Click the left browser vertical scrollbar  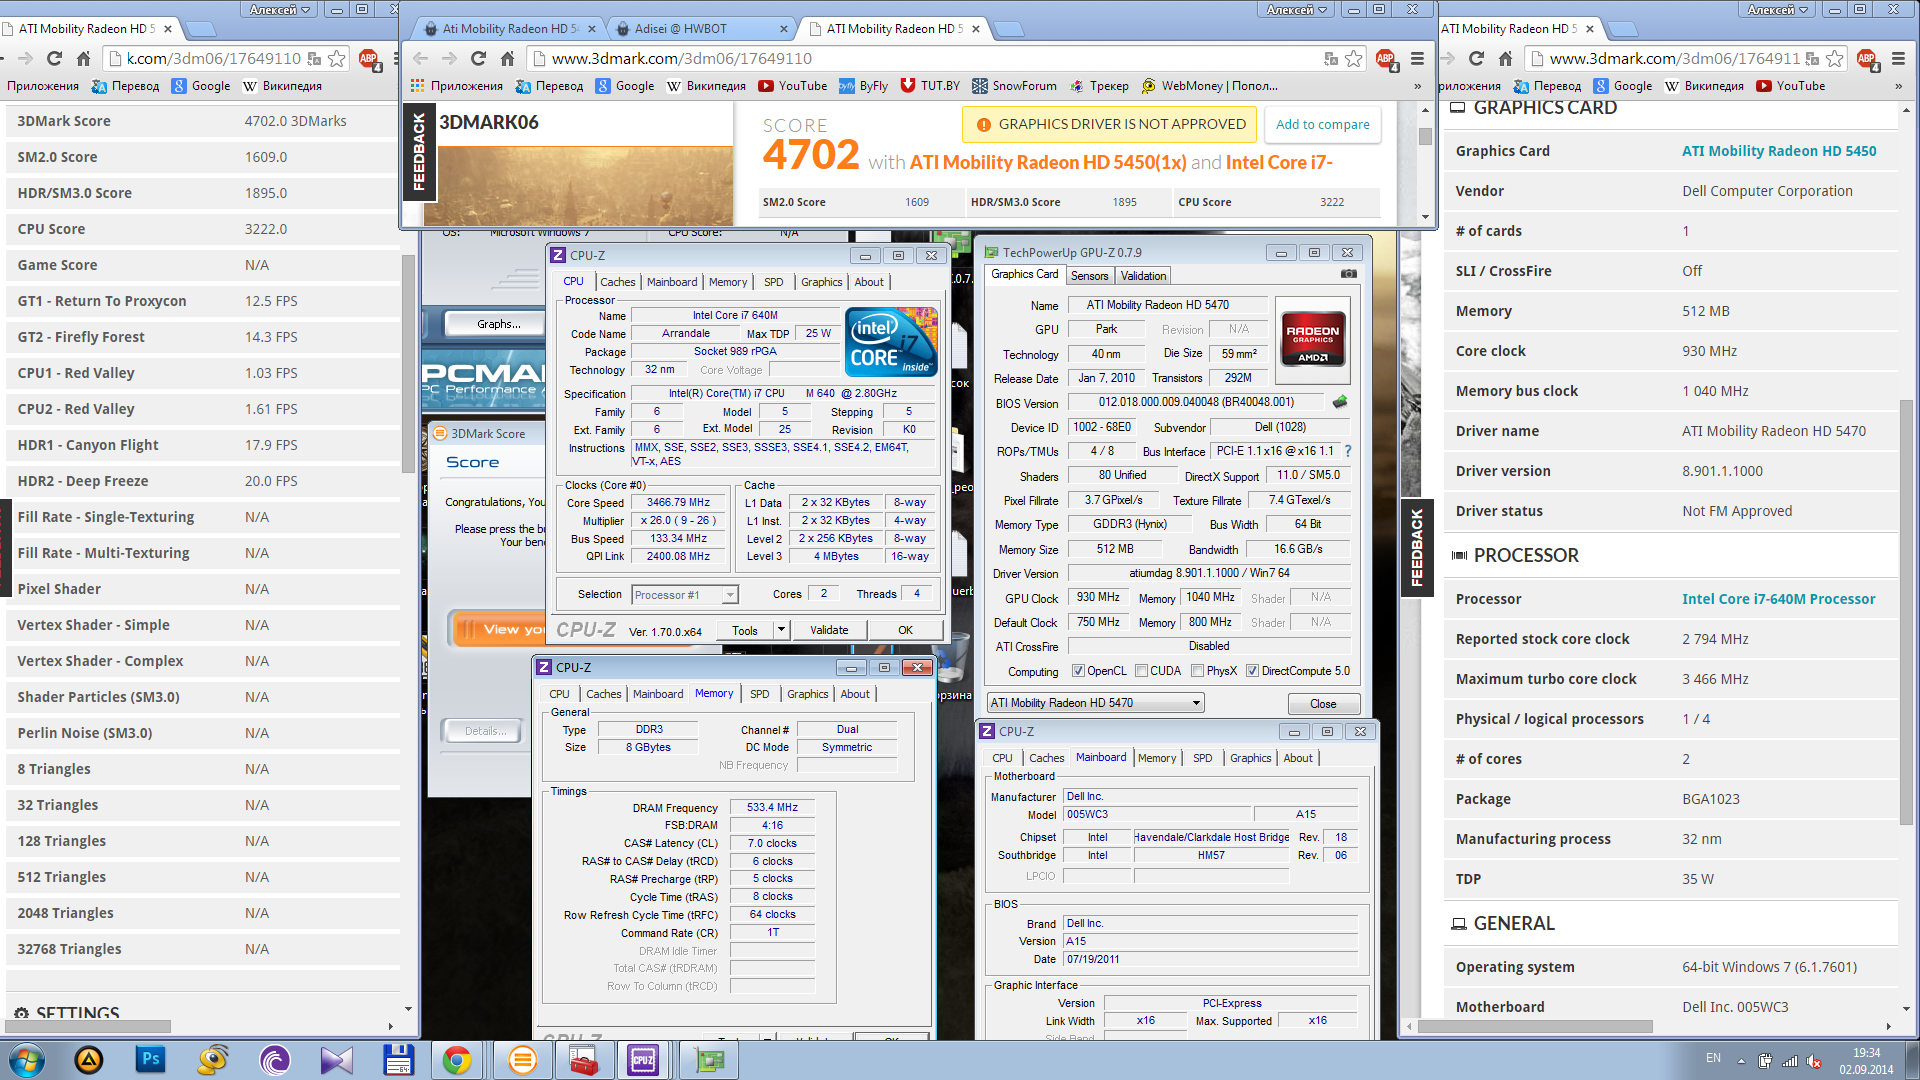pos(407,364)
